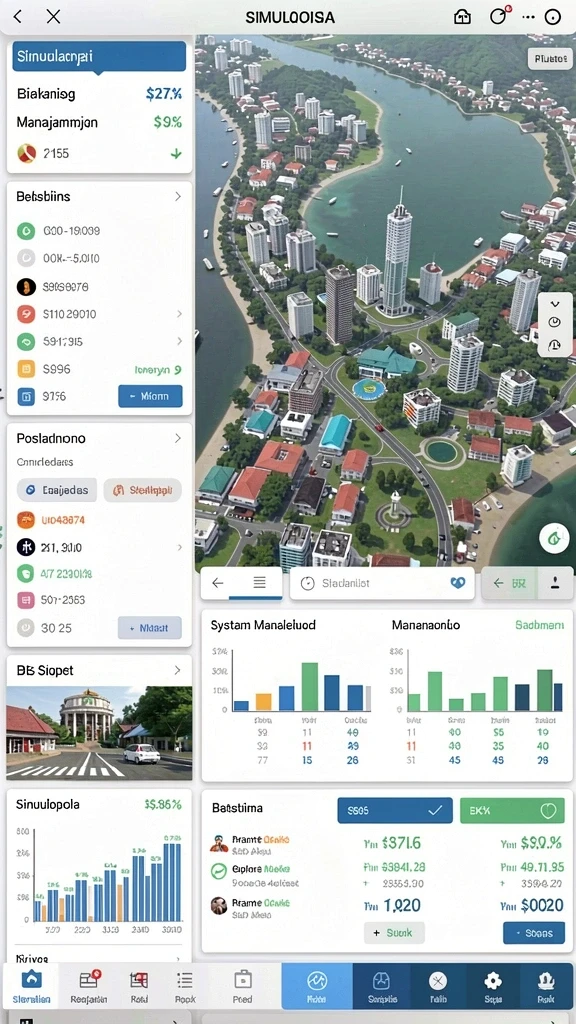
Task: Collapse map sidebar with down chevron
Action: [x=555, y=304]
